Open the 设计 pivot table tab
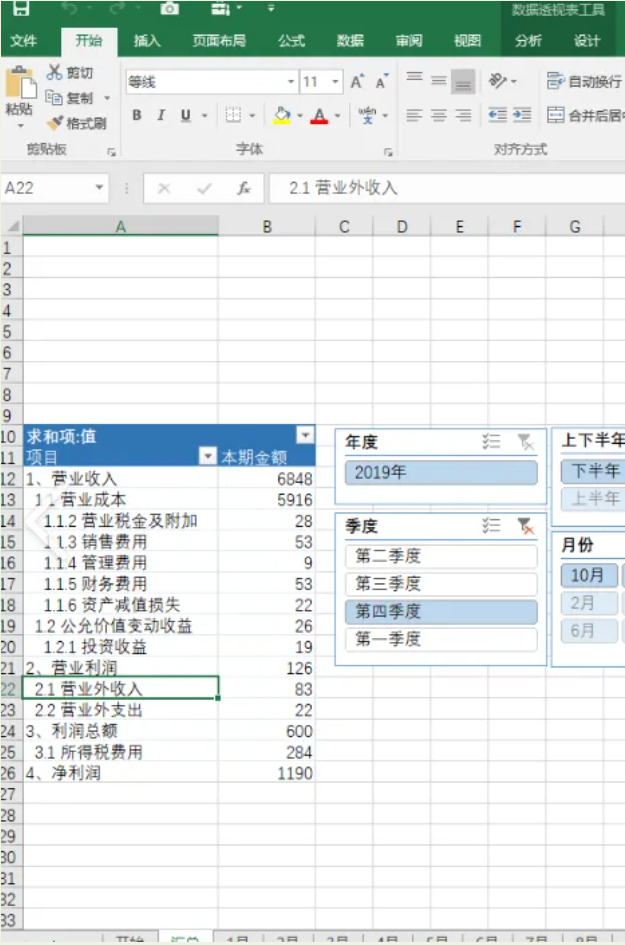 (586, 40)
